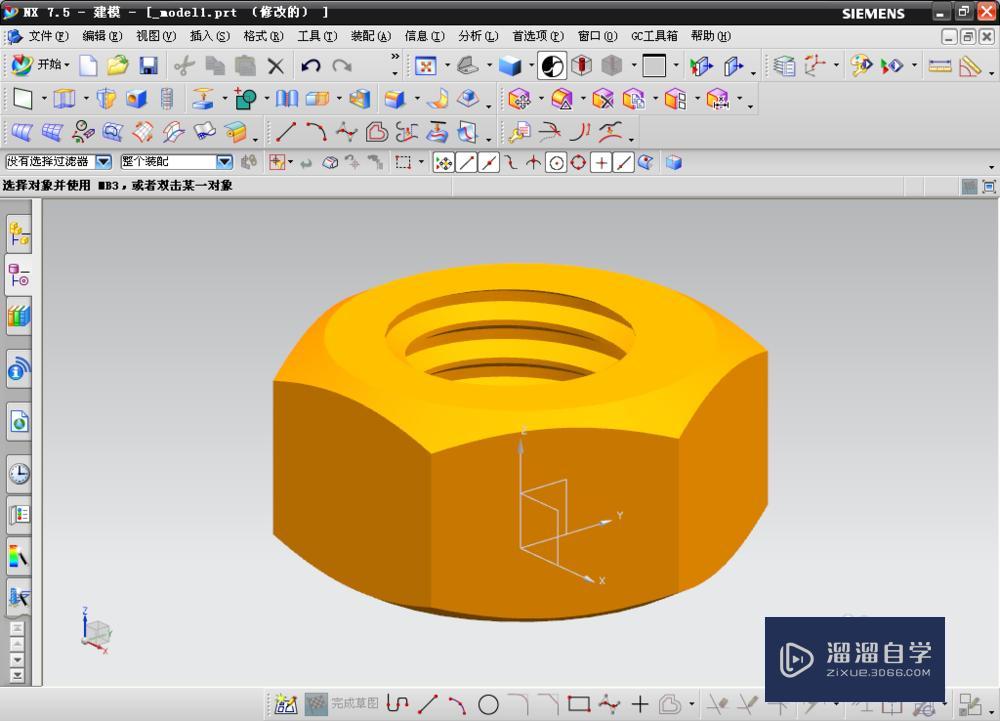This screenshot has width=1000, height=721.
Task: Select the Measure Angle icon
Action: [970, 66]
